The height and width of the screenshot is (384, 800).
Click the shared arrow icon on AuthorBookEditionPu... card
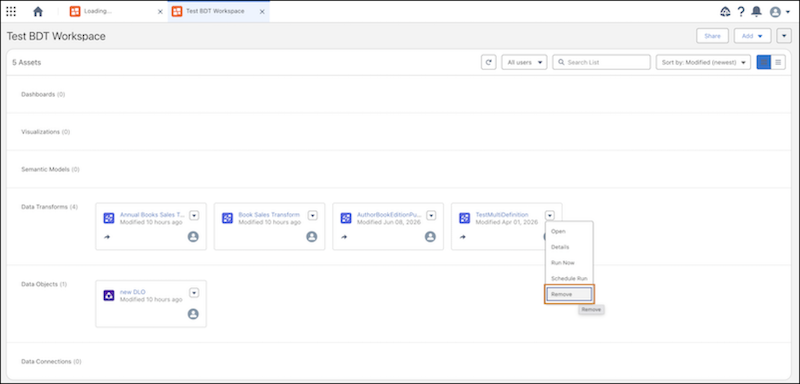344,237
